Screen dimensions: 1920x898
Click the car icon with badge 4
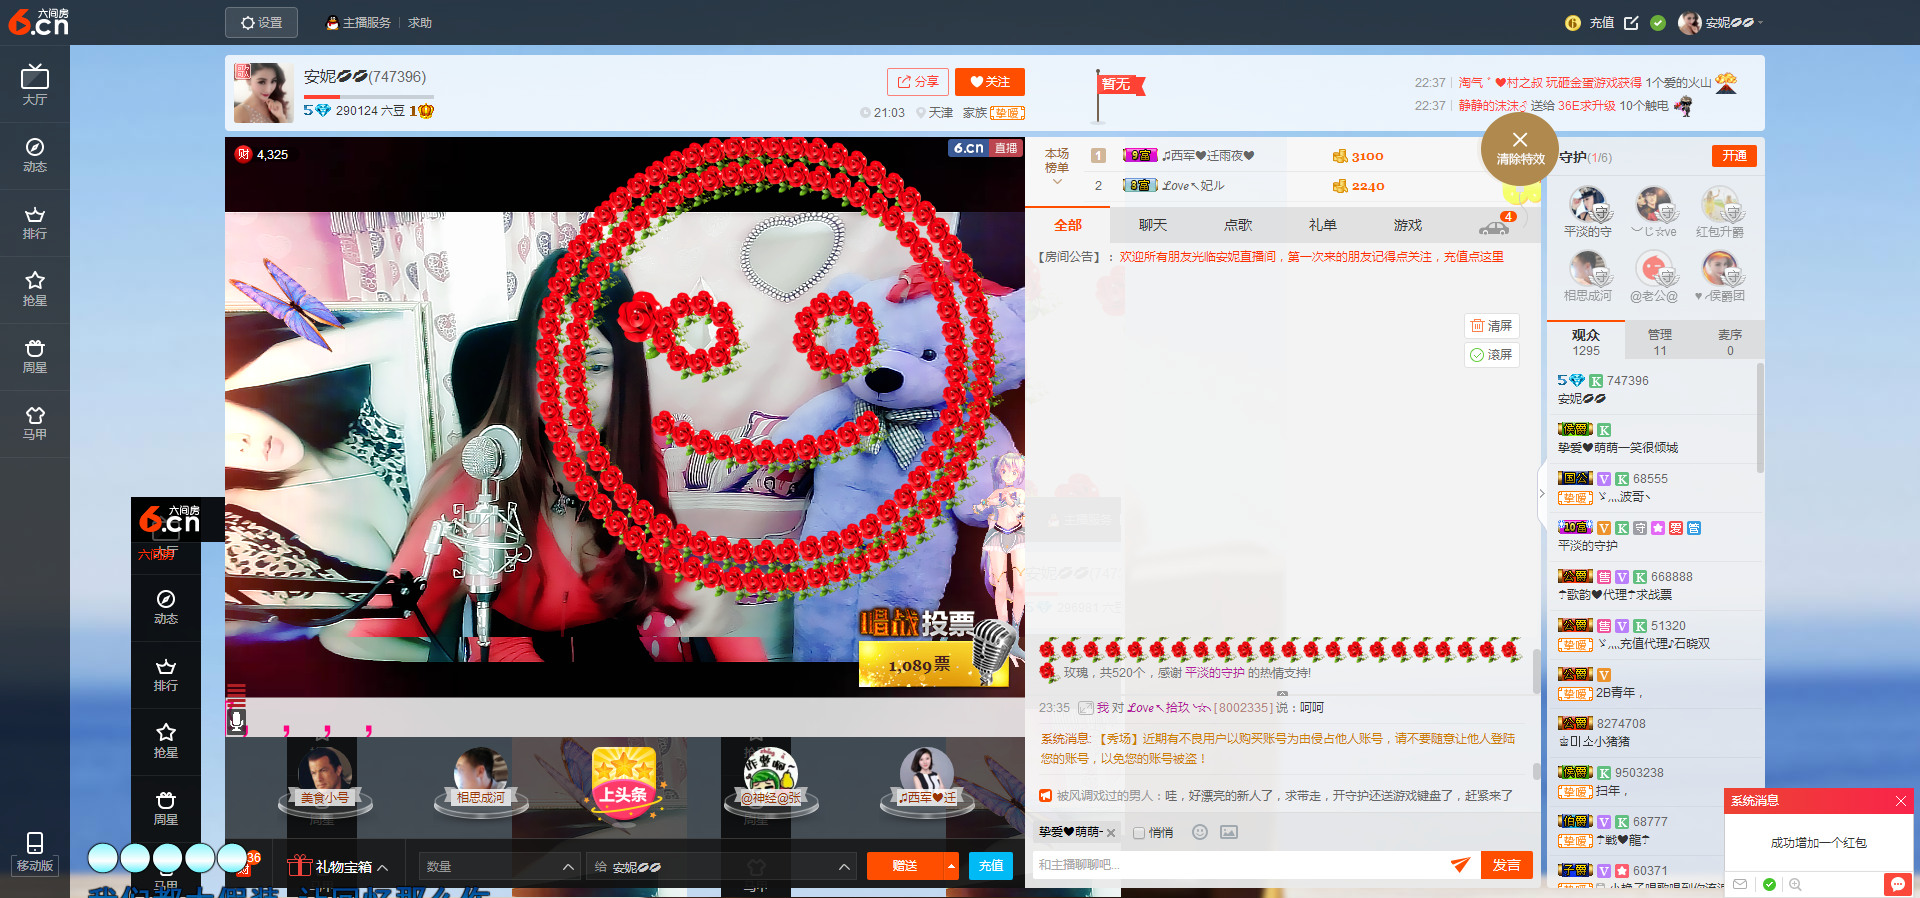click(1496, 225)
